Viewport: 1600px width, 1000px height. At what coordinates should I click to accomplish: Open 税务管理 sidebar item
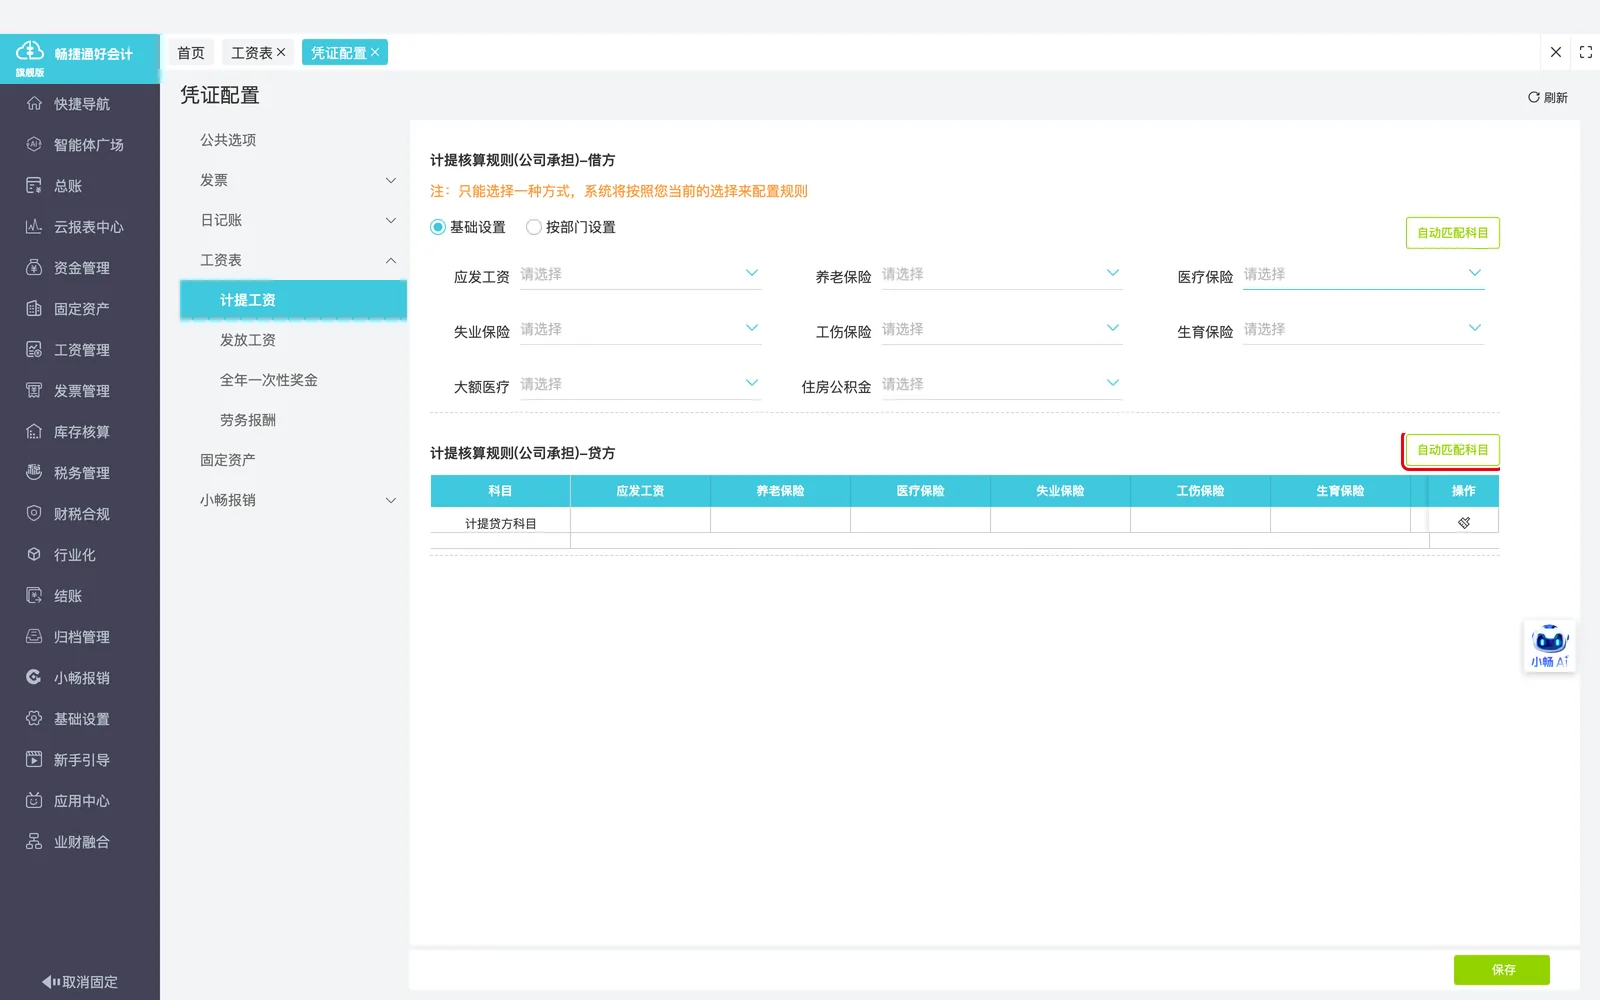pyautogui.click(x=80, y=473)
